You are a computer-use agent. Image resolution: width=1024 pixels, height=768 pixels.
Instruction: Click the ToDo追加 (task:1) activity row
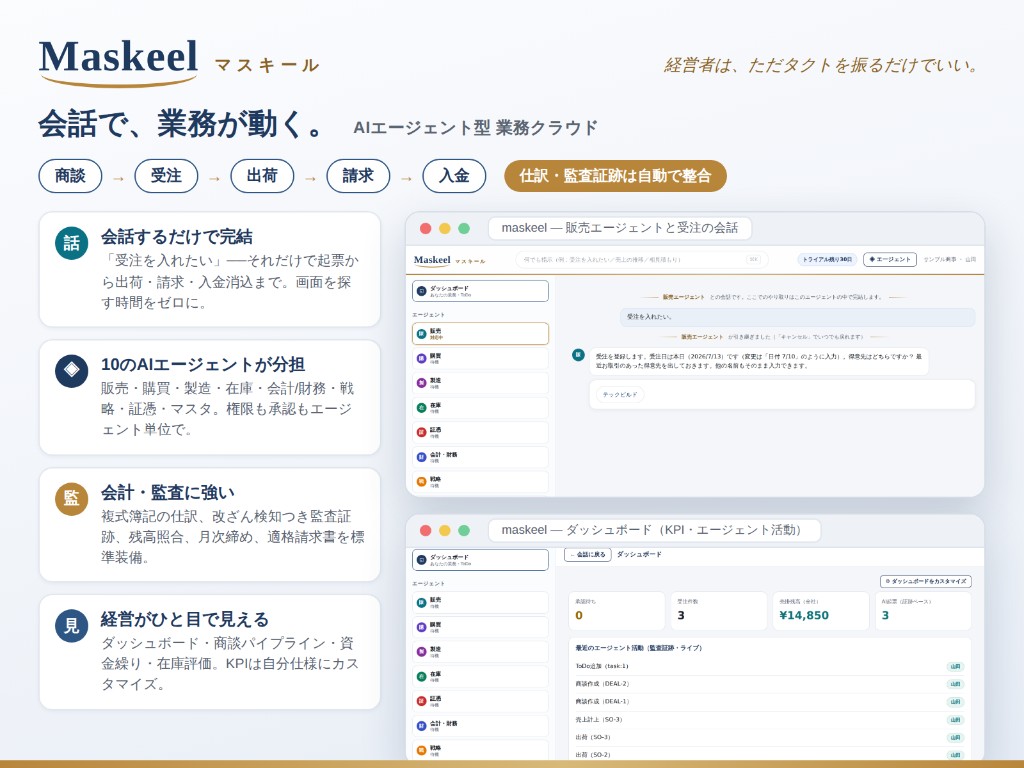coord(769,666)
